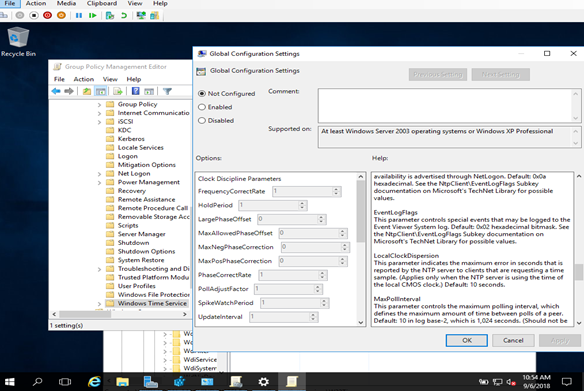Select the Not Configured radio button
584x391 pixels.
pos(202,93)
